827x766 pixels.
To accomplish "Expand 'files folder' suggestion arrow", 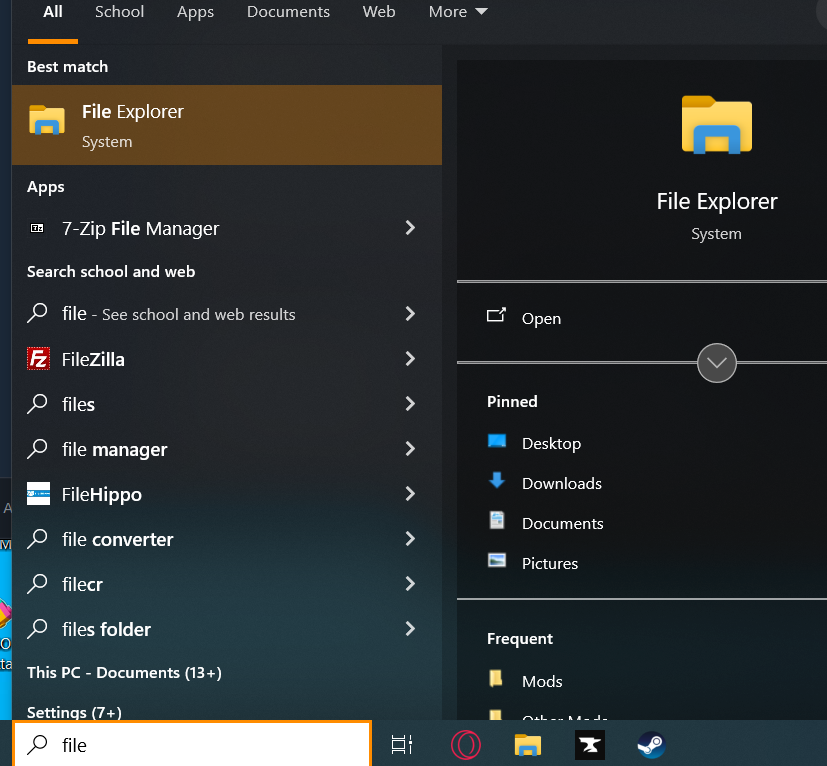I will click(x=410, y=629).
